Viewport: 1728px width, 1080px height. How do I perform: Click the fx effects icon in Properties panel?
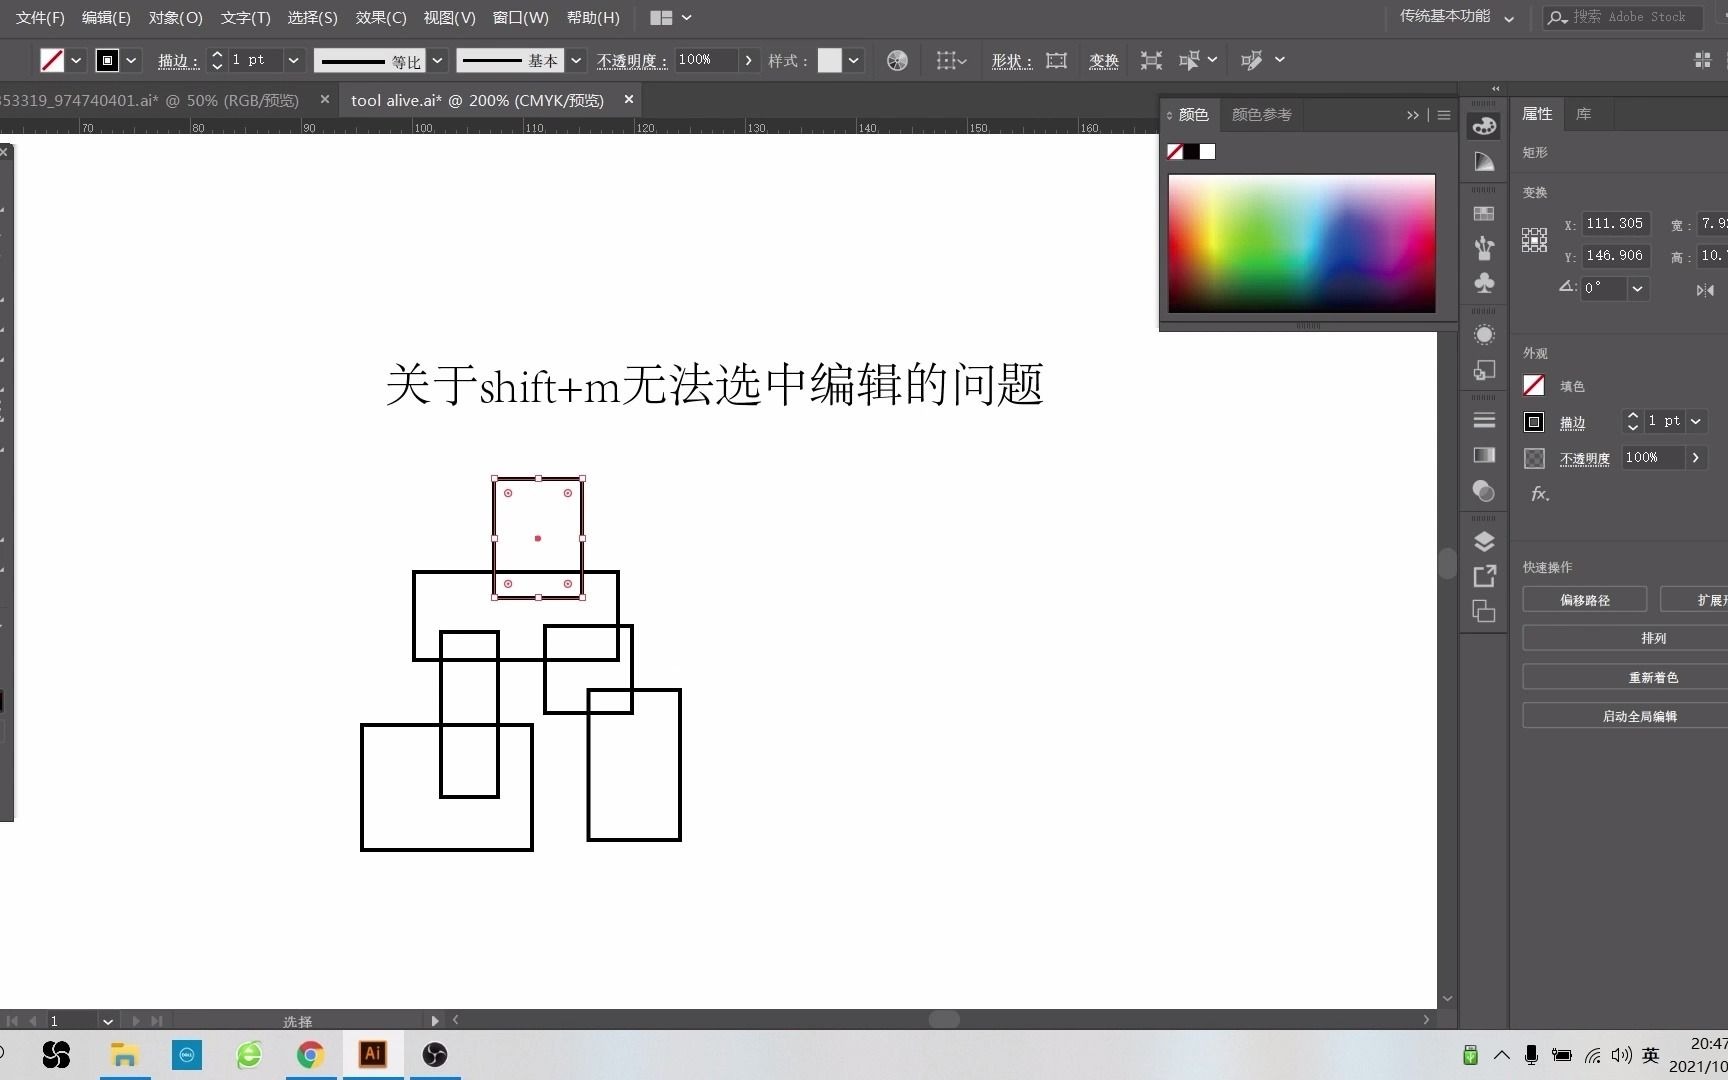(1540, 494)
